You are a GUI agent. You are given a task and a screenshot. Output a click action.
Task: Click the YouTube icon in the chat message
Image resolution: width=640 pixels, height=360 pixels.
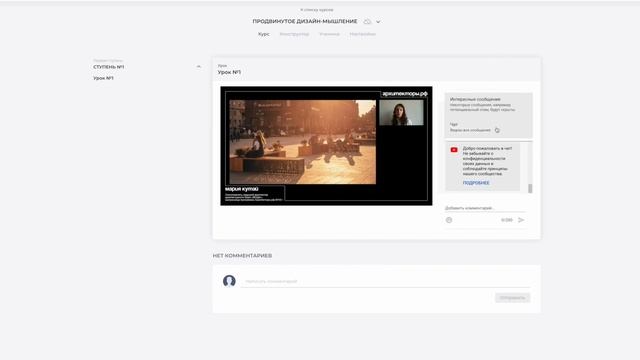tap(454, 150)
